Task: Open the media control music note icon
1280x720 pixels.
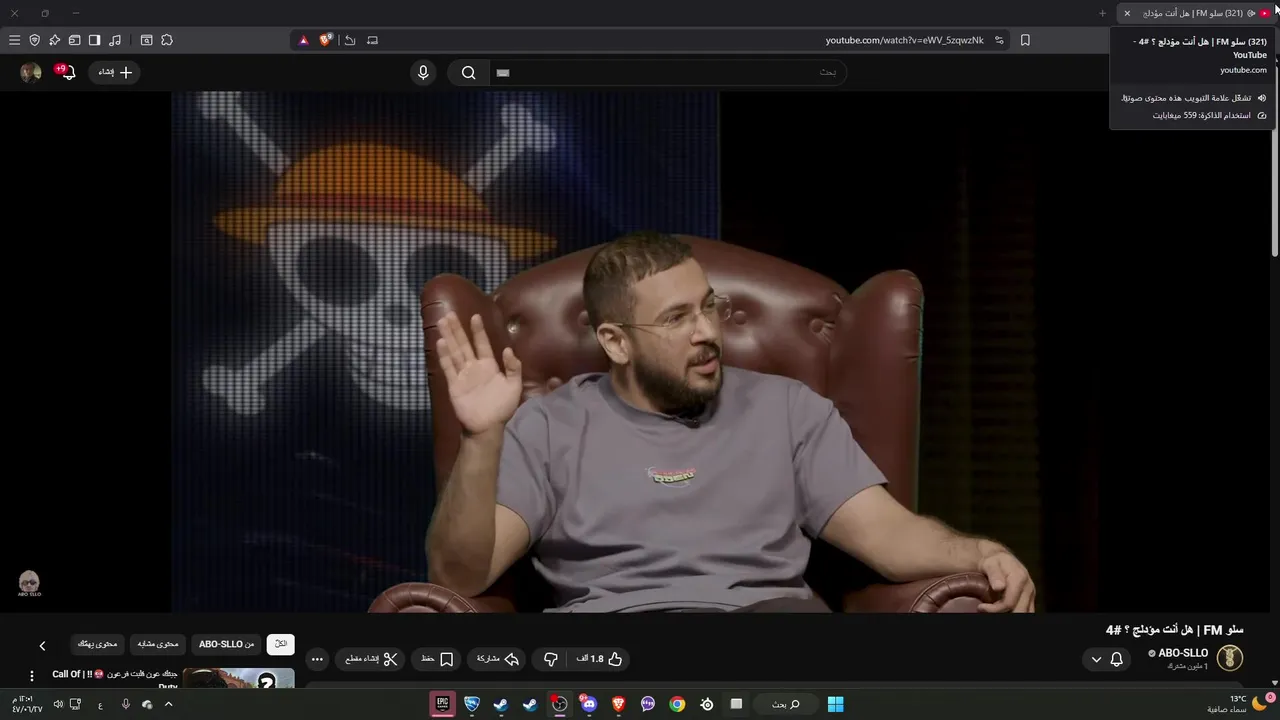Action: [x=115, y=40]
